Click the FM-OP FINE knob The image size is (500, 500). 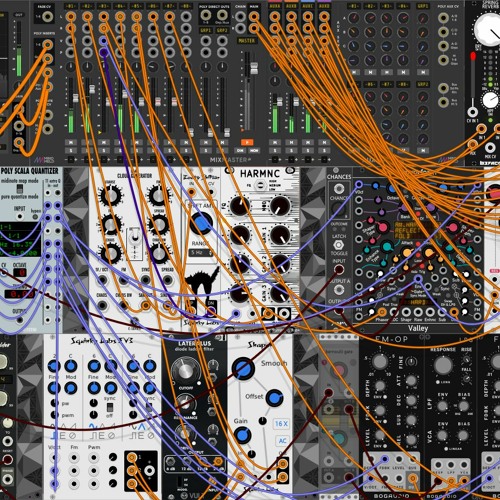tap(411, 362)
